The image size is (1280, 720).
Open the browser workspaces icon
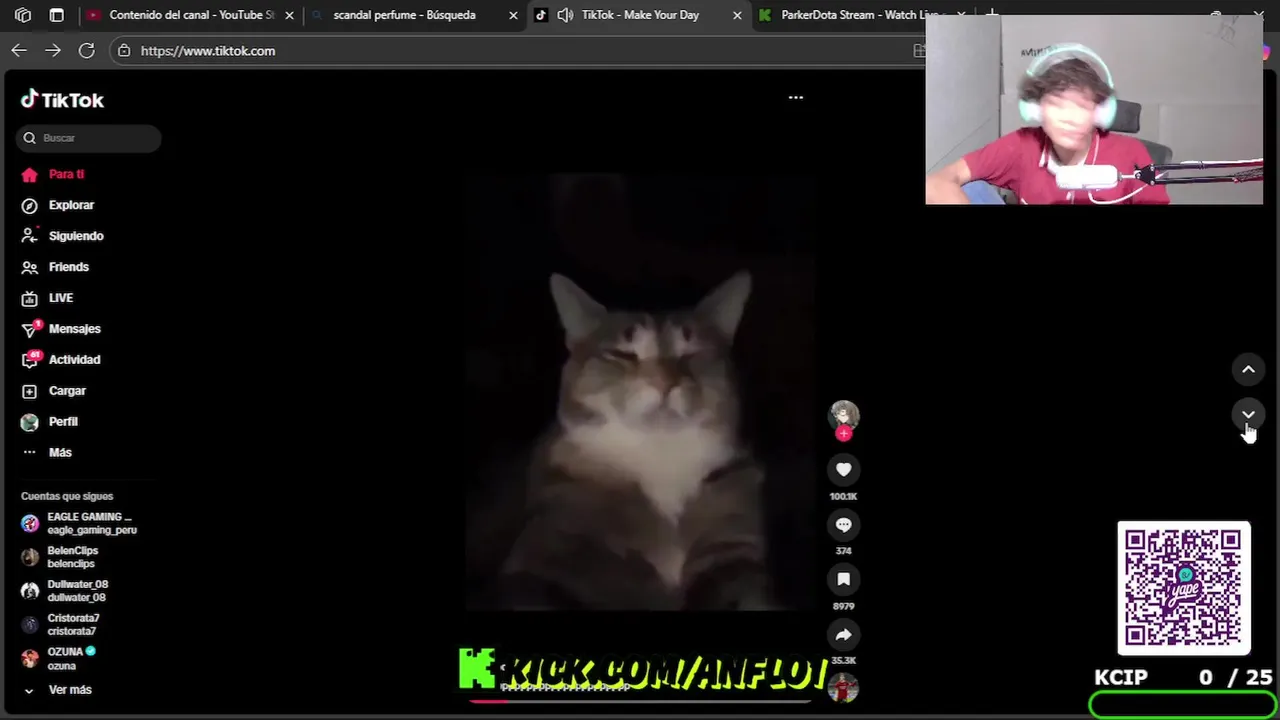23,15
